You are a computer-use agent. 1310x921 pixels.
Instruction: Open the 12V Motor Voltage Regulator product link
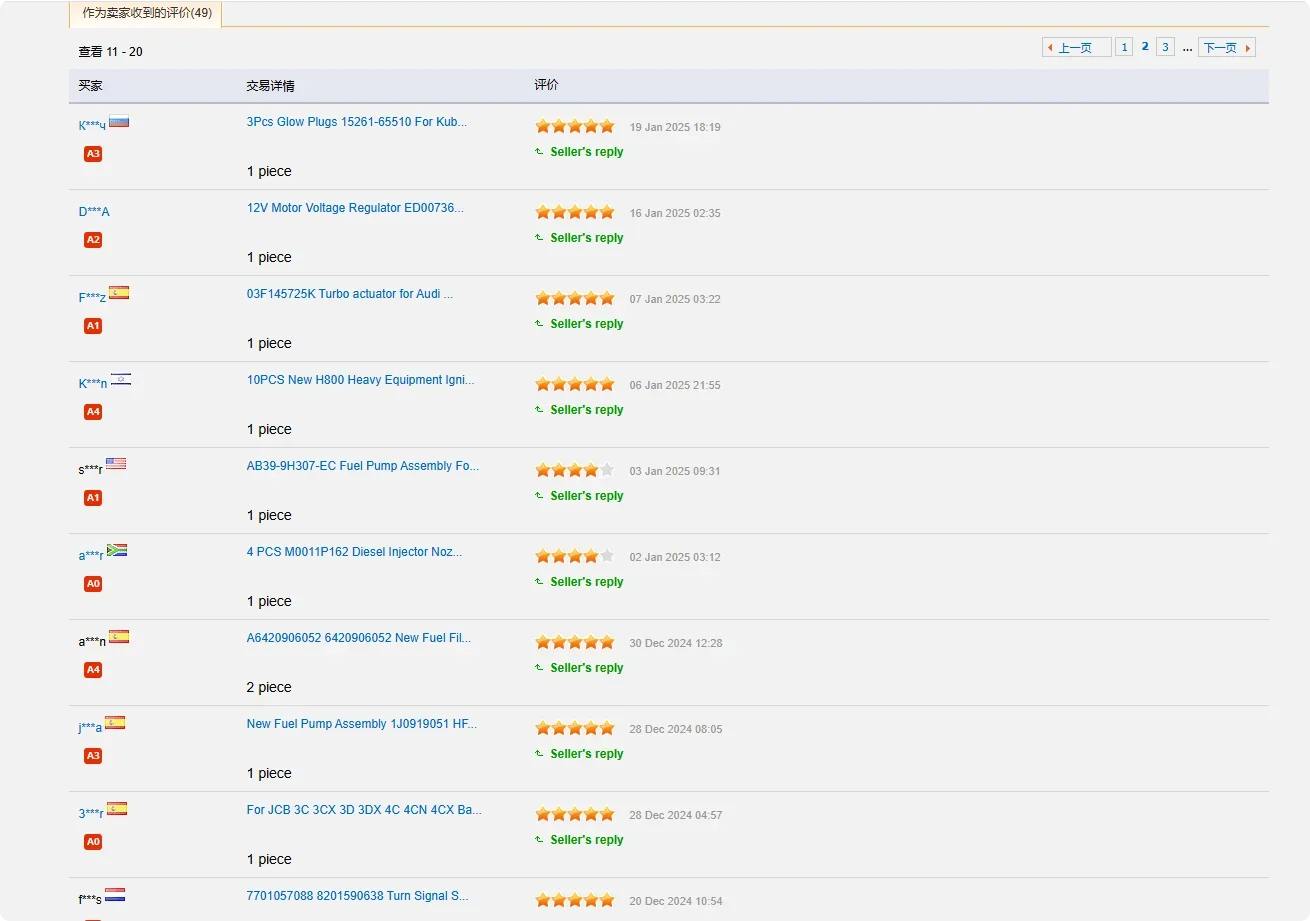pos(355,208)
